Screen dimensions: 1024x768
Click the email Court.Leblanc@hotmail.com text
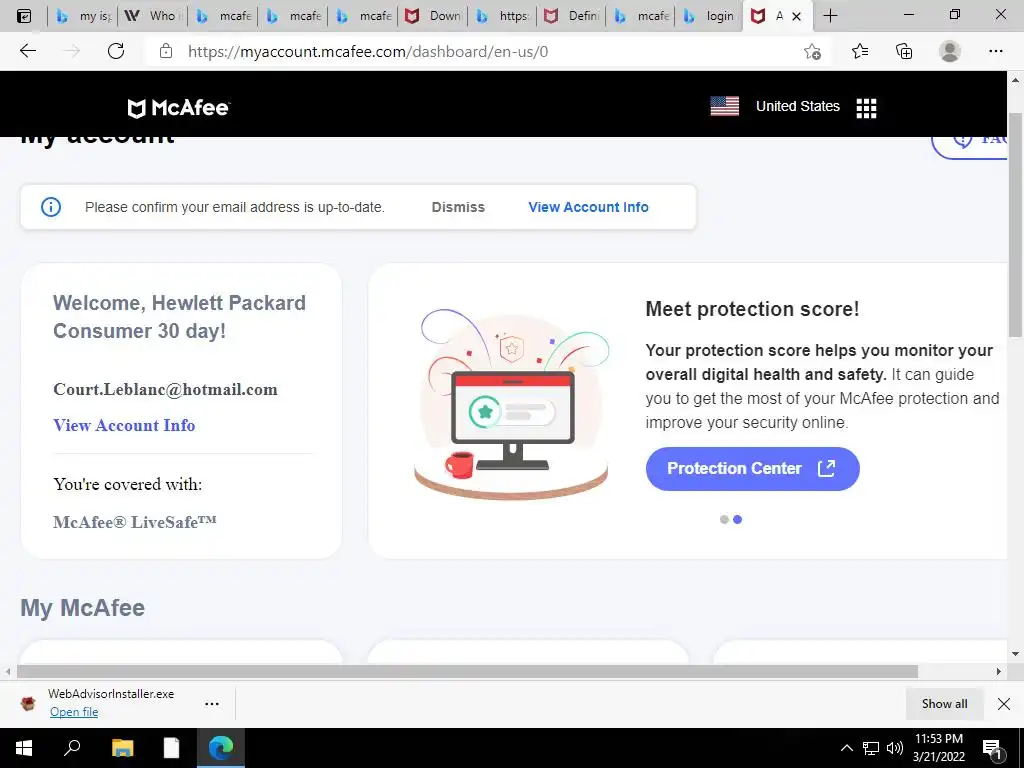(x=165, y=389)
